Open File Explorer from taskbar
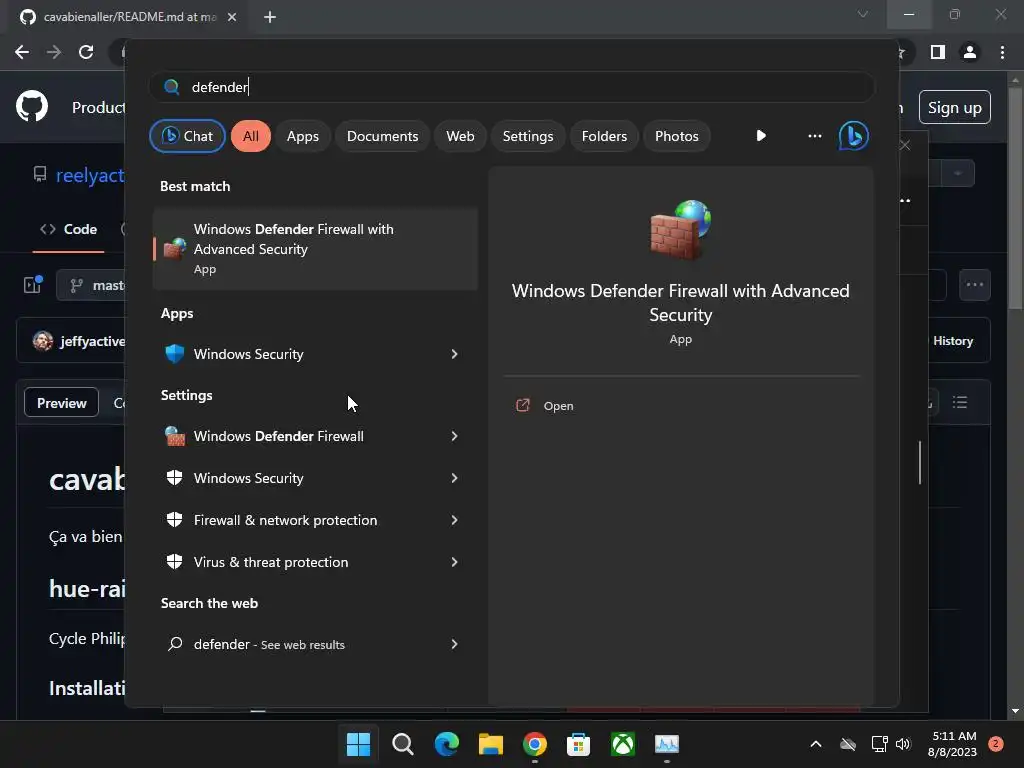The image size is (1024, 768). (490, 744)
